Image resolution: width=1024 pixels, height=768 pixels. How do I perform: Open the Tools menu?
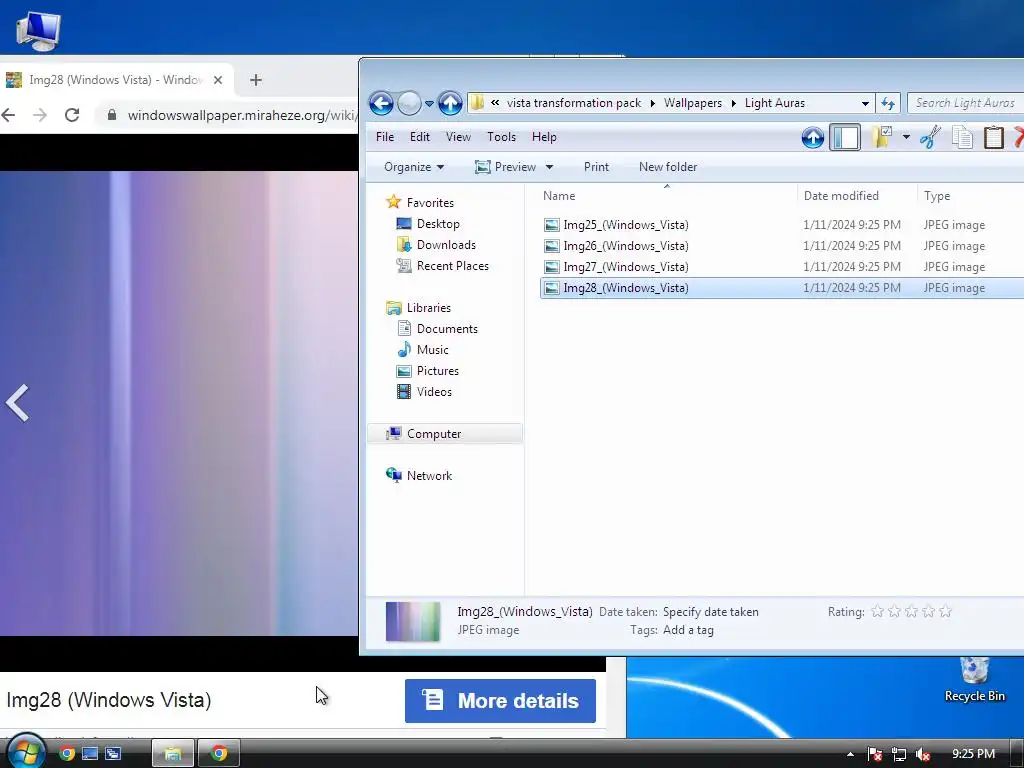coord(501,137)
